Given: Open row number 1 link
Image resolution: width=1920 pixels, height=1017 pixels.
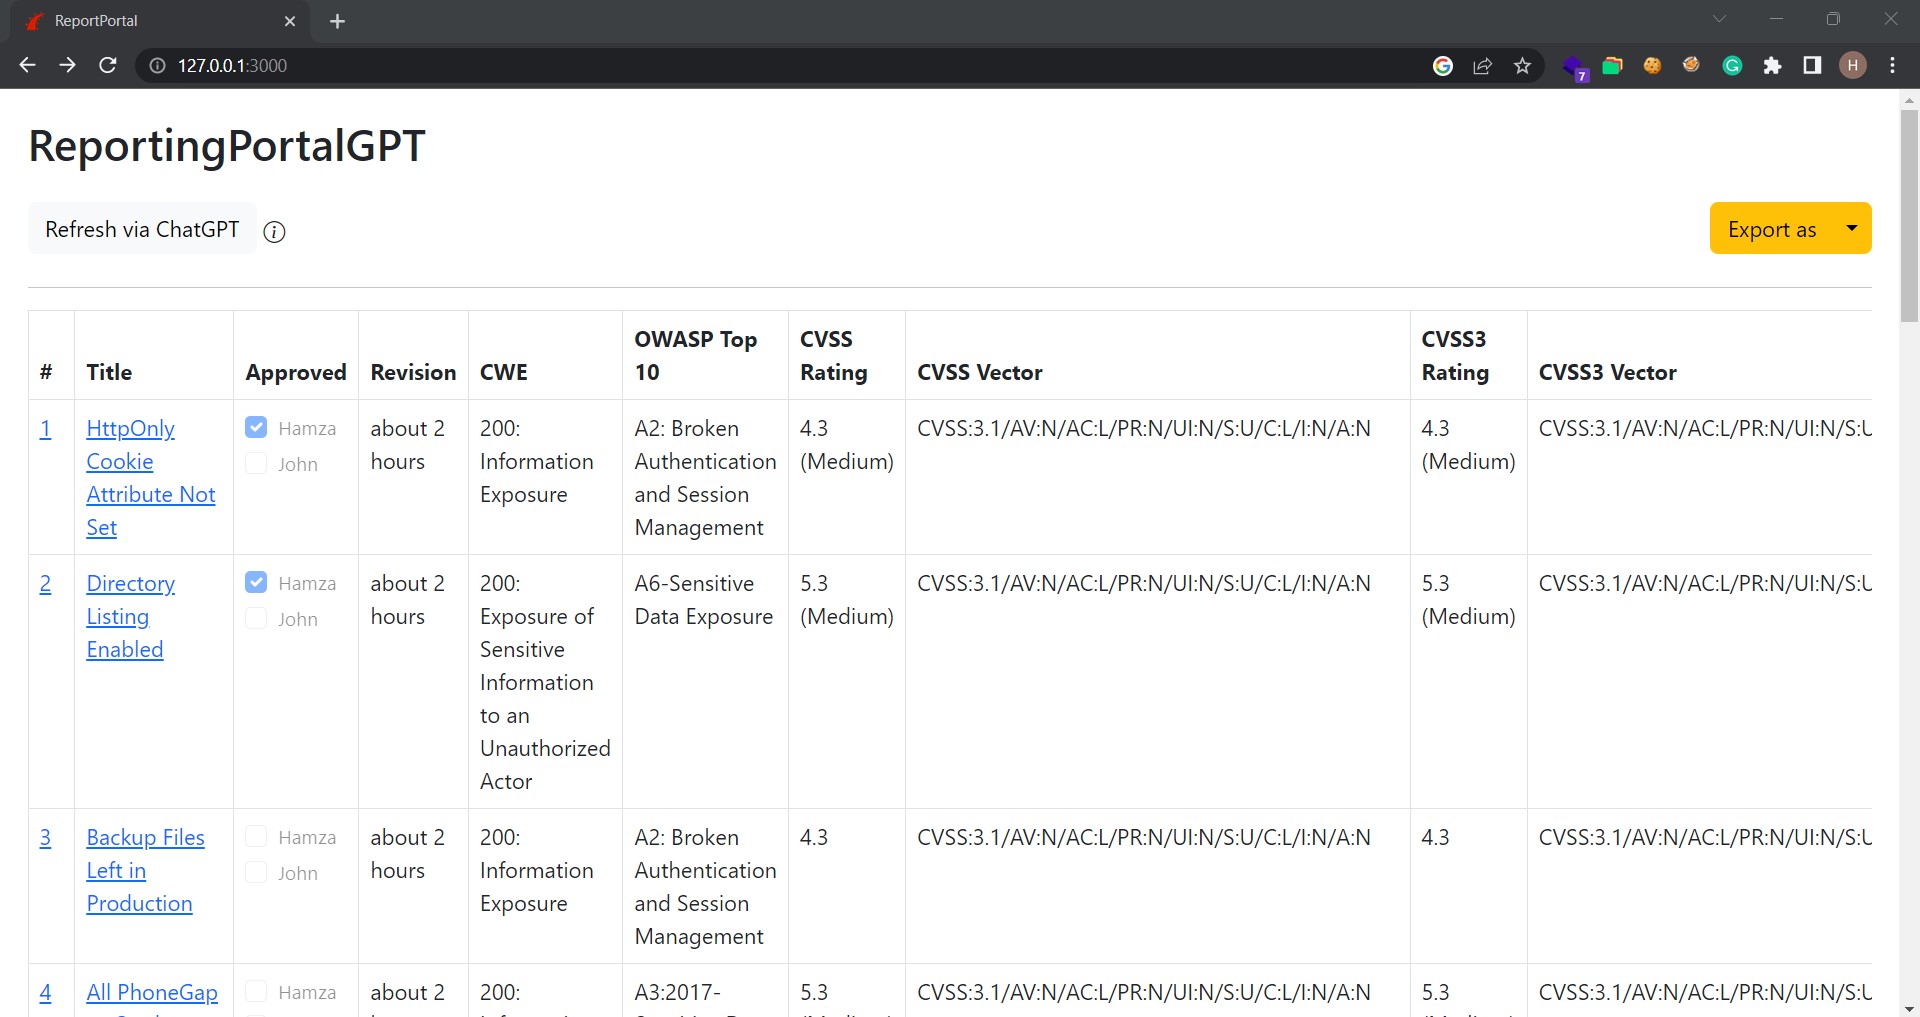Looking at the screenshot, I should [x=45, y=429].
